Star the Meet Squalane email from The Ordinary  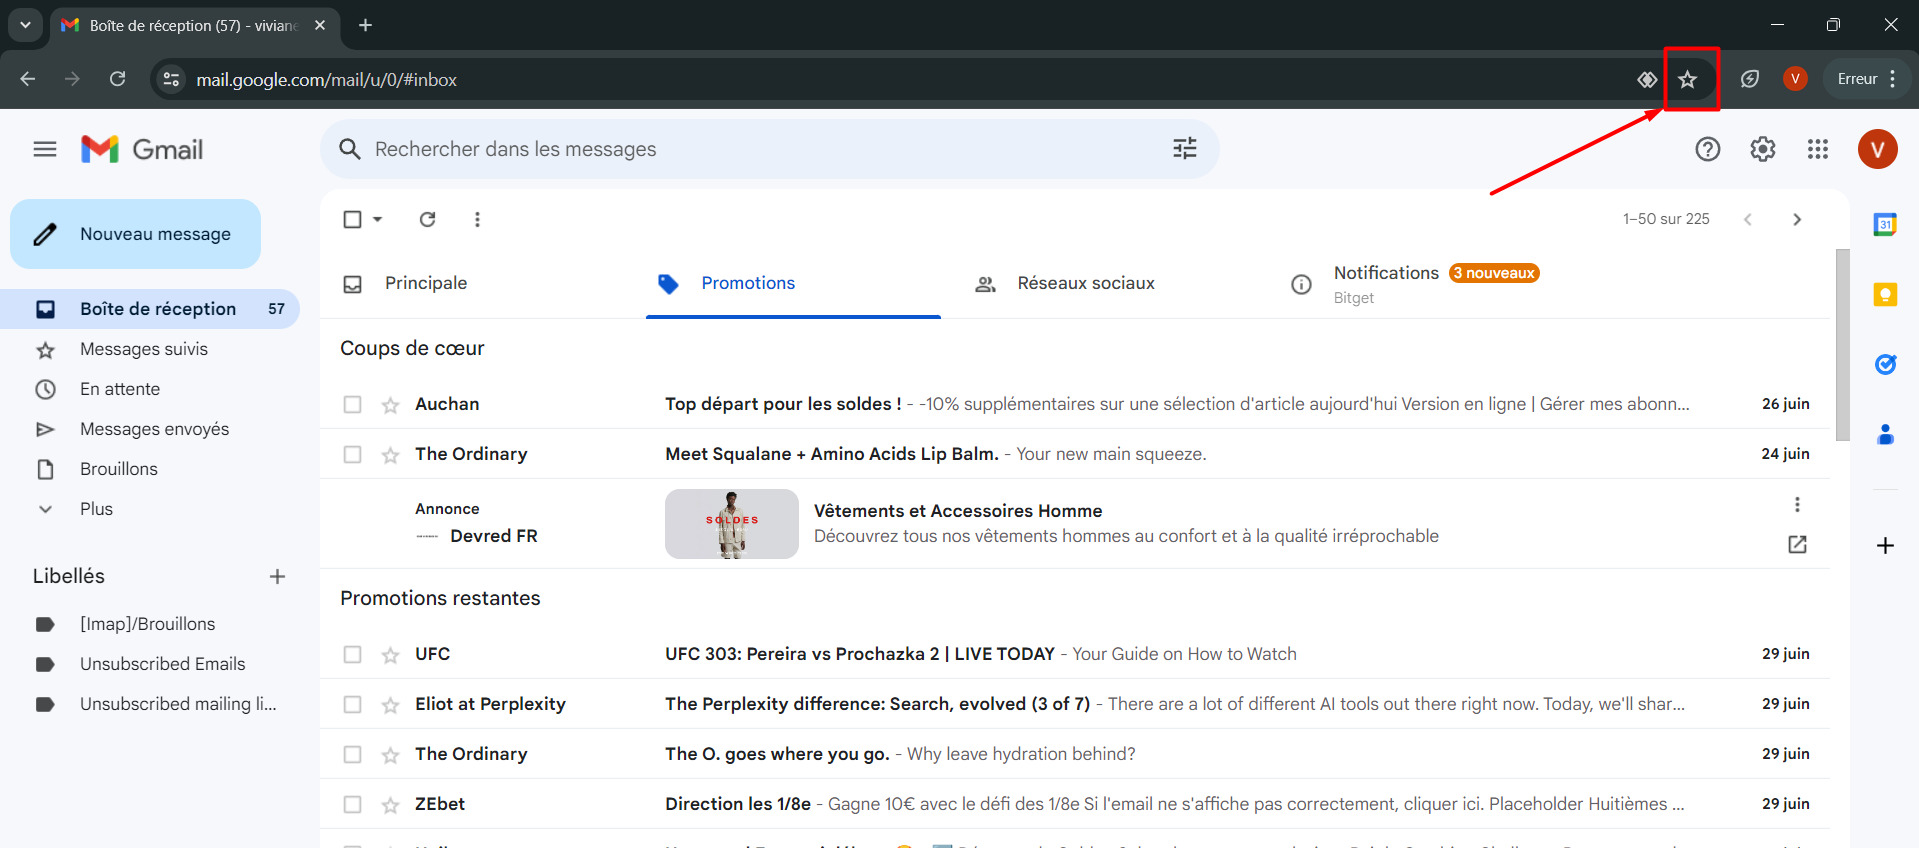point(390,455)
